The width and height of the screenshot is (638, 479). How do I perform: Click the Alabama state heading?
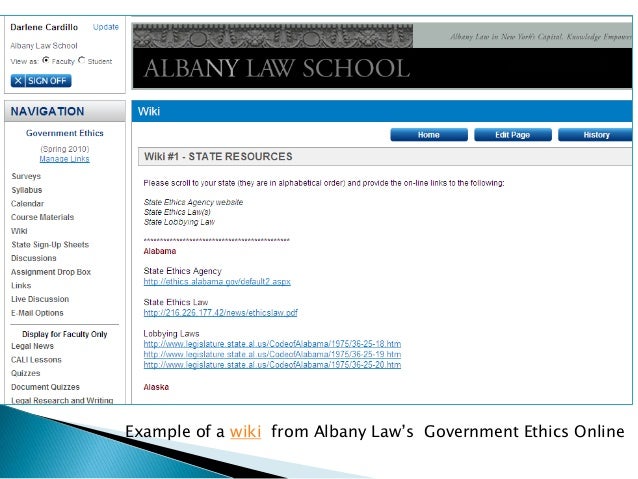160,251
